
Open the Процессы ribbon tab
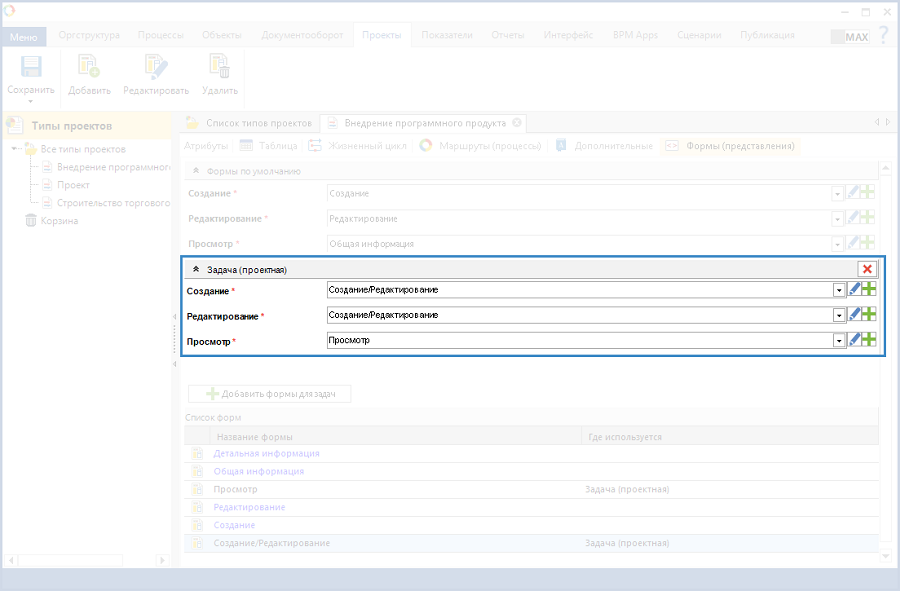coord(160,35)
